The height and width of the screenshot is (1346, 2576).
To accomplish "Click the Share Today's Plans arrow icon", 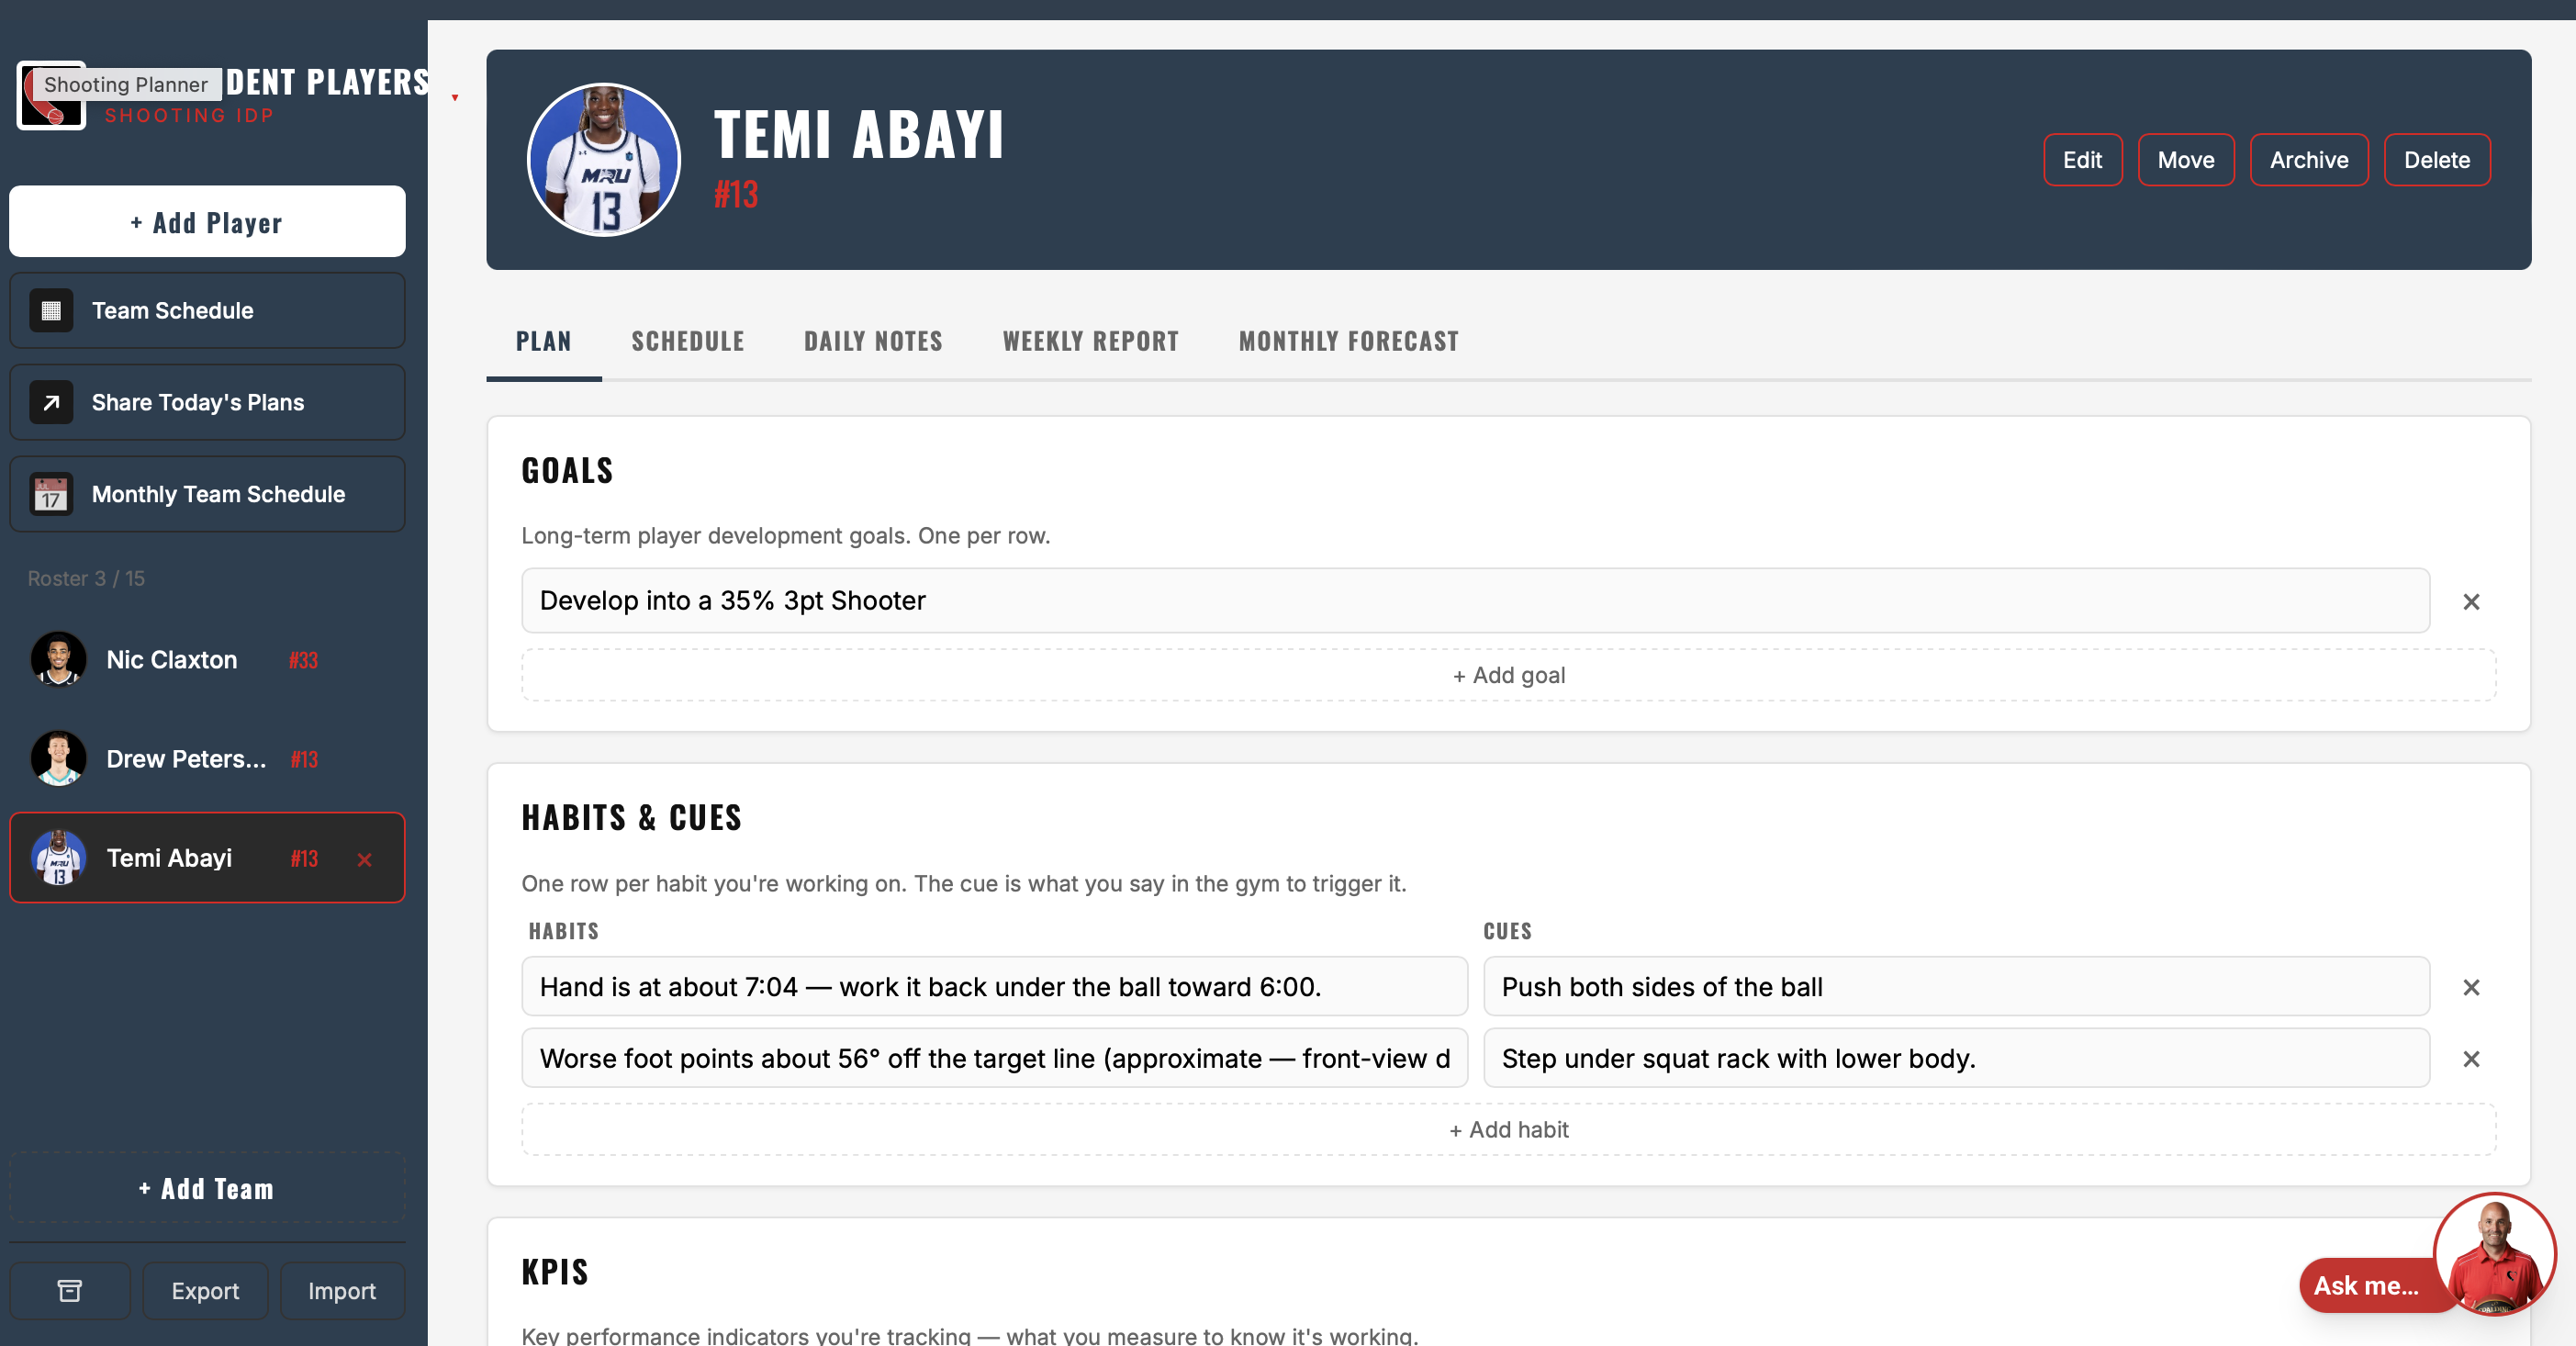I will 51,403.
